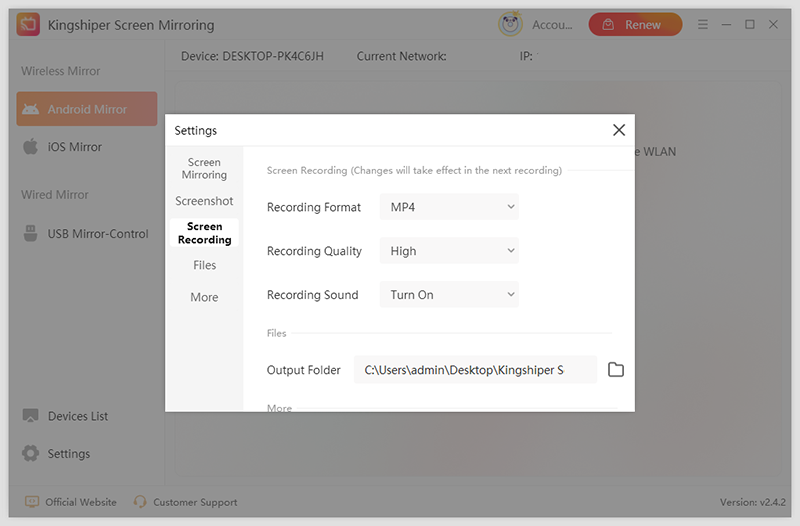Click the USB plug icon
The width and height of the screenshot is (800, 526).
[x=31, y=233]
